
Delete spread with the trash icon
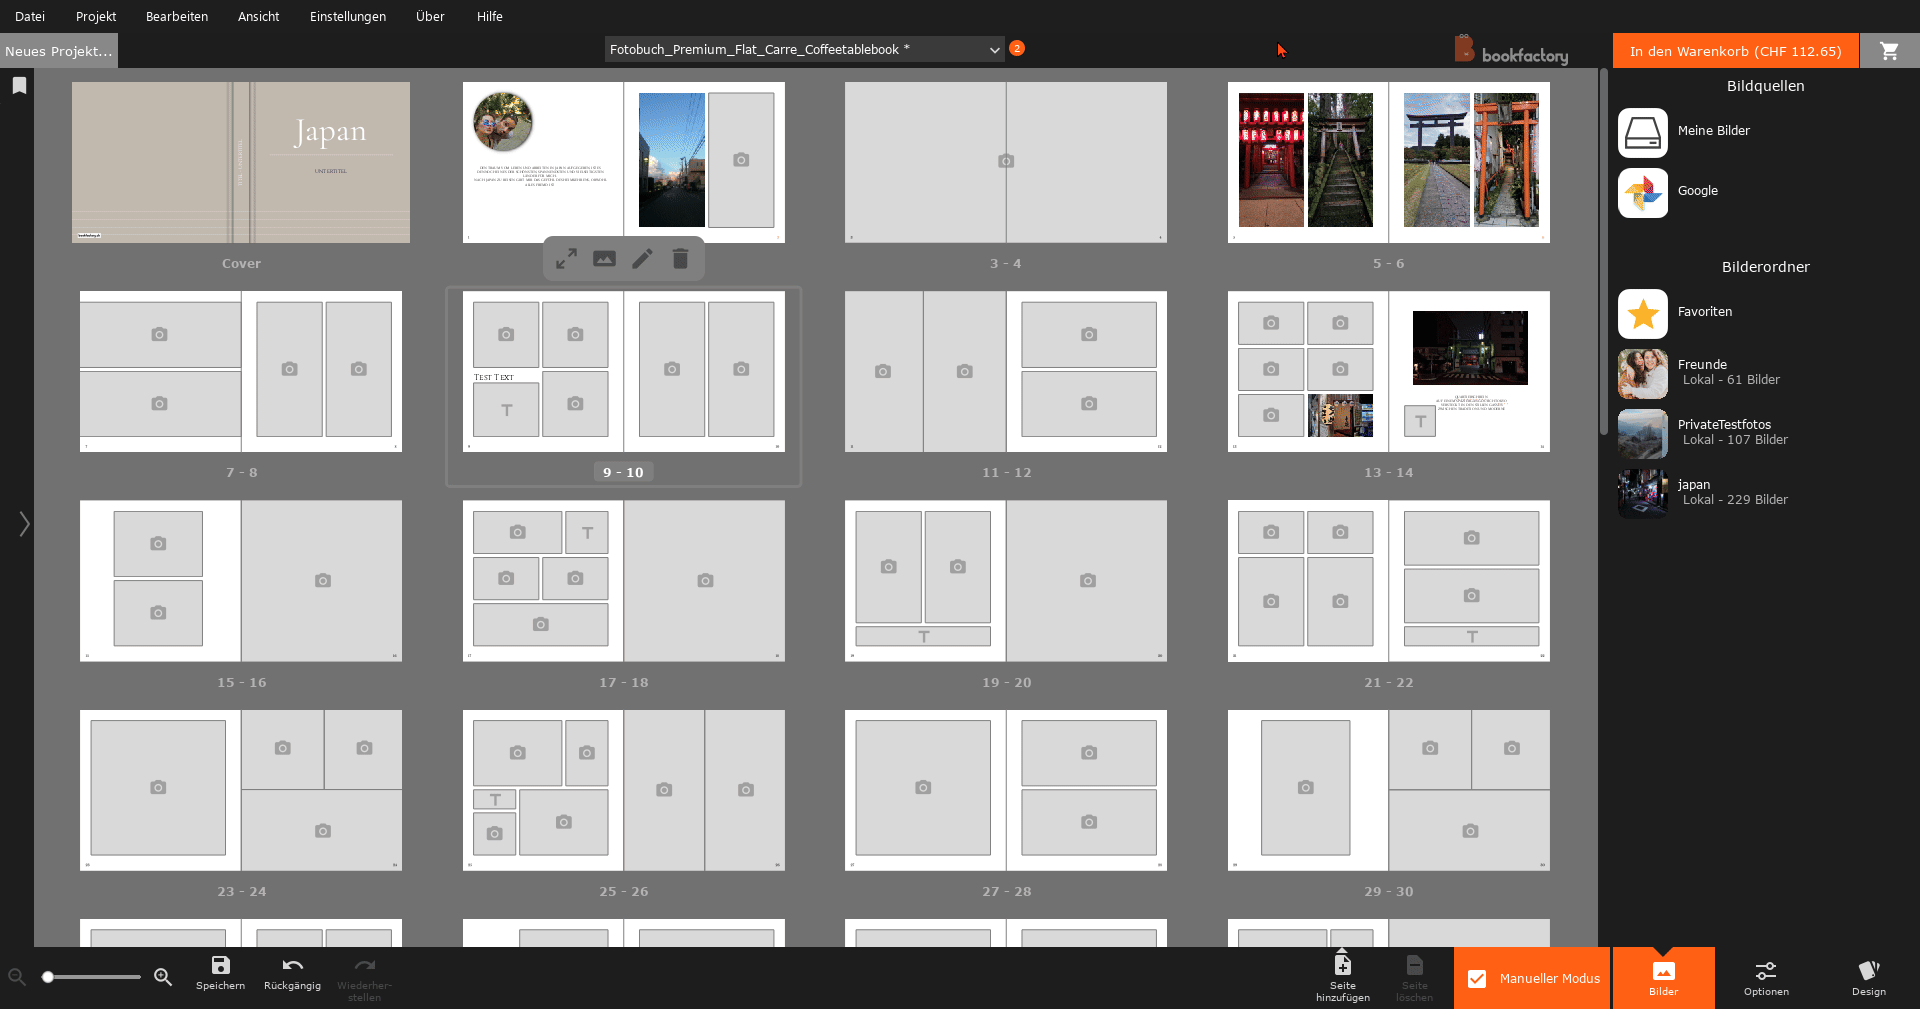(x=680, y=259)
